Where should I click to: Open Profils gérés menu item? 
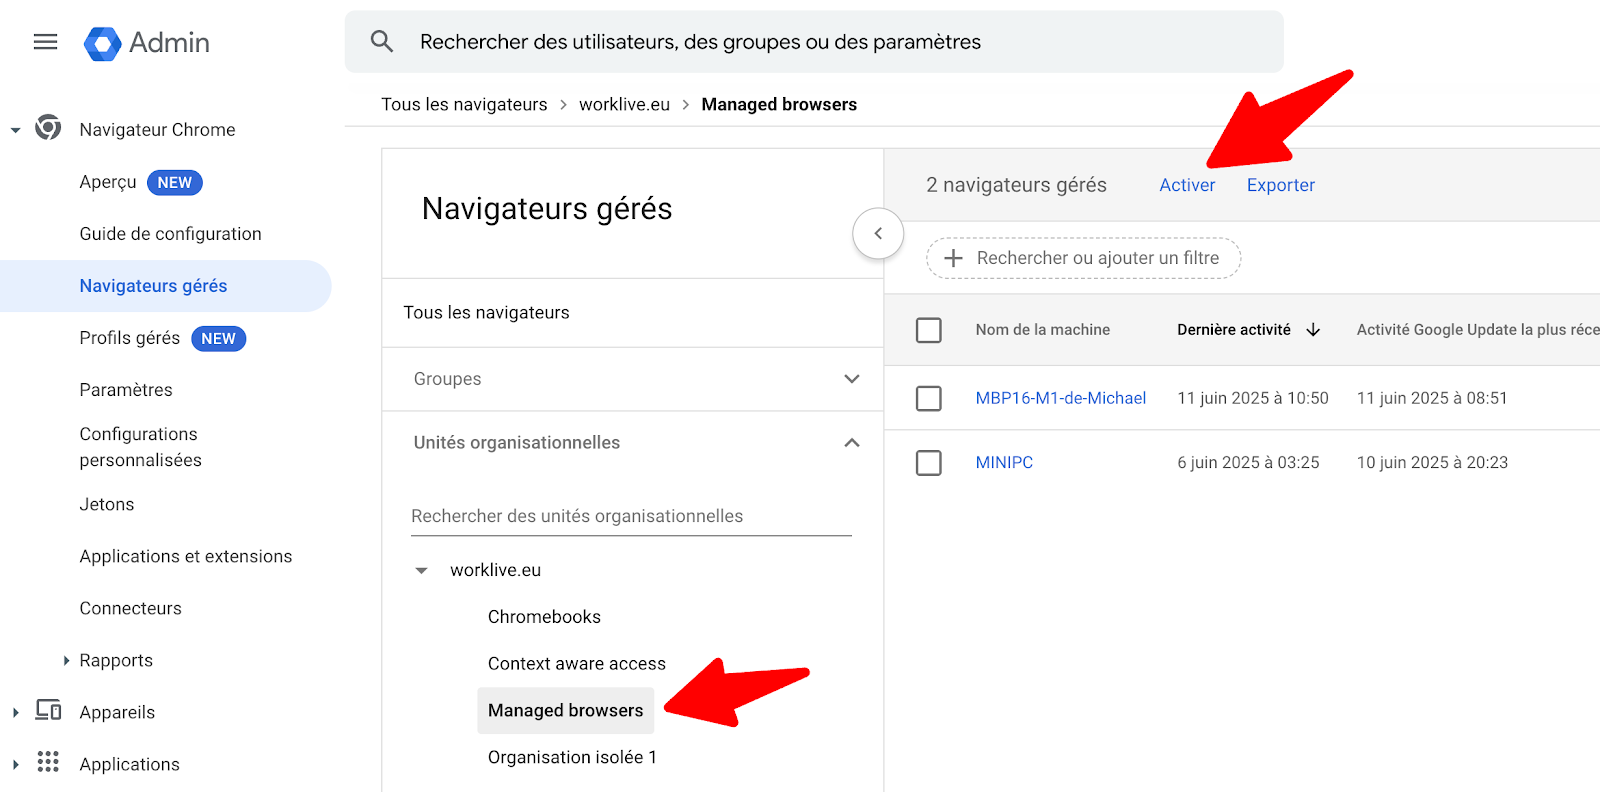point(130,338)
